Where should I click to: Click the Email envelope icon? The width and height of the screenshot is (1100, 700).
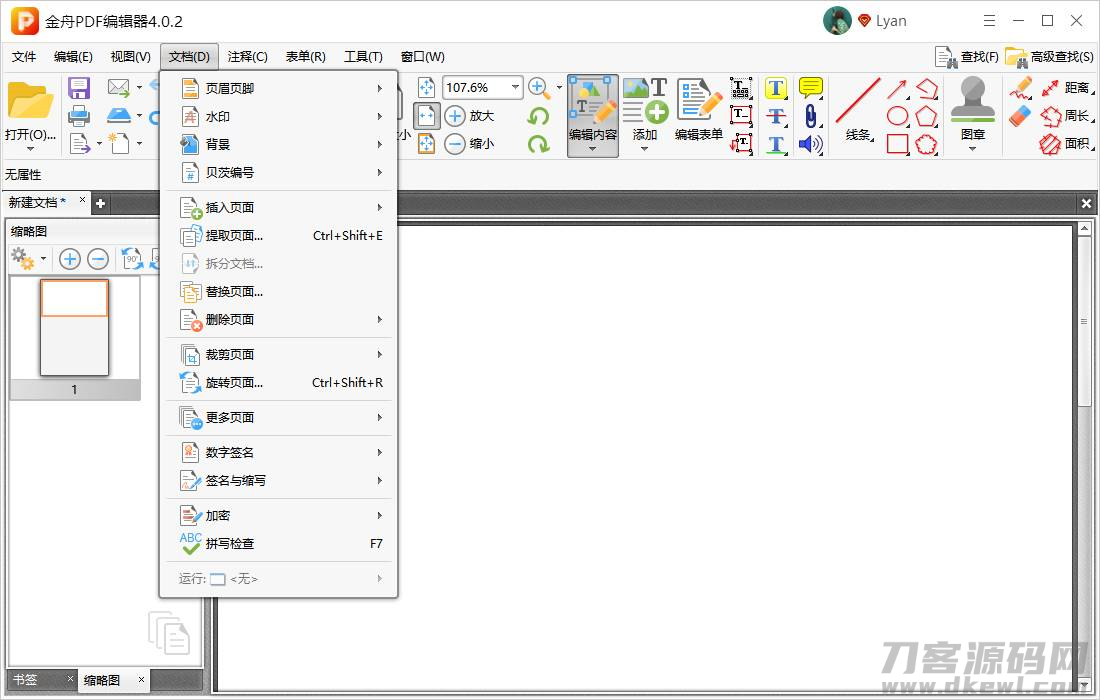click(x=119, y=88)
